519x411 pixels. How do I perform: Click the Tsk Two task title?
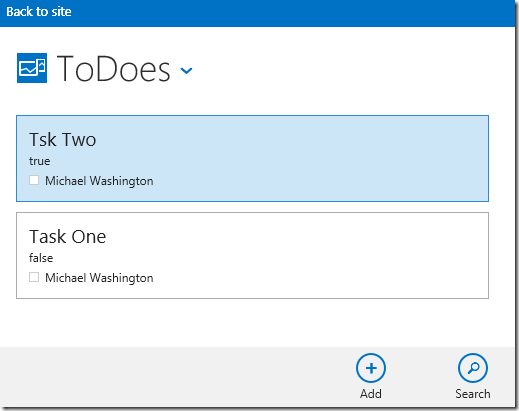click(x=63, y=139)
